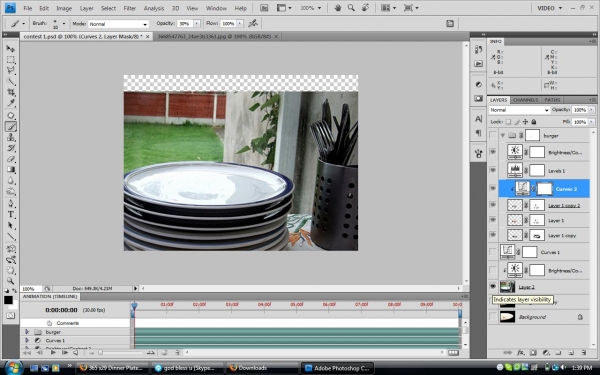This screenshot has width=600, height=375.
Task: Select the Eraser tool
Action: pos(11,159)
